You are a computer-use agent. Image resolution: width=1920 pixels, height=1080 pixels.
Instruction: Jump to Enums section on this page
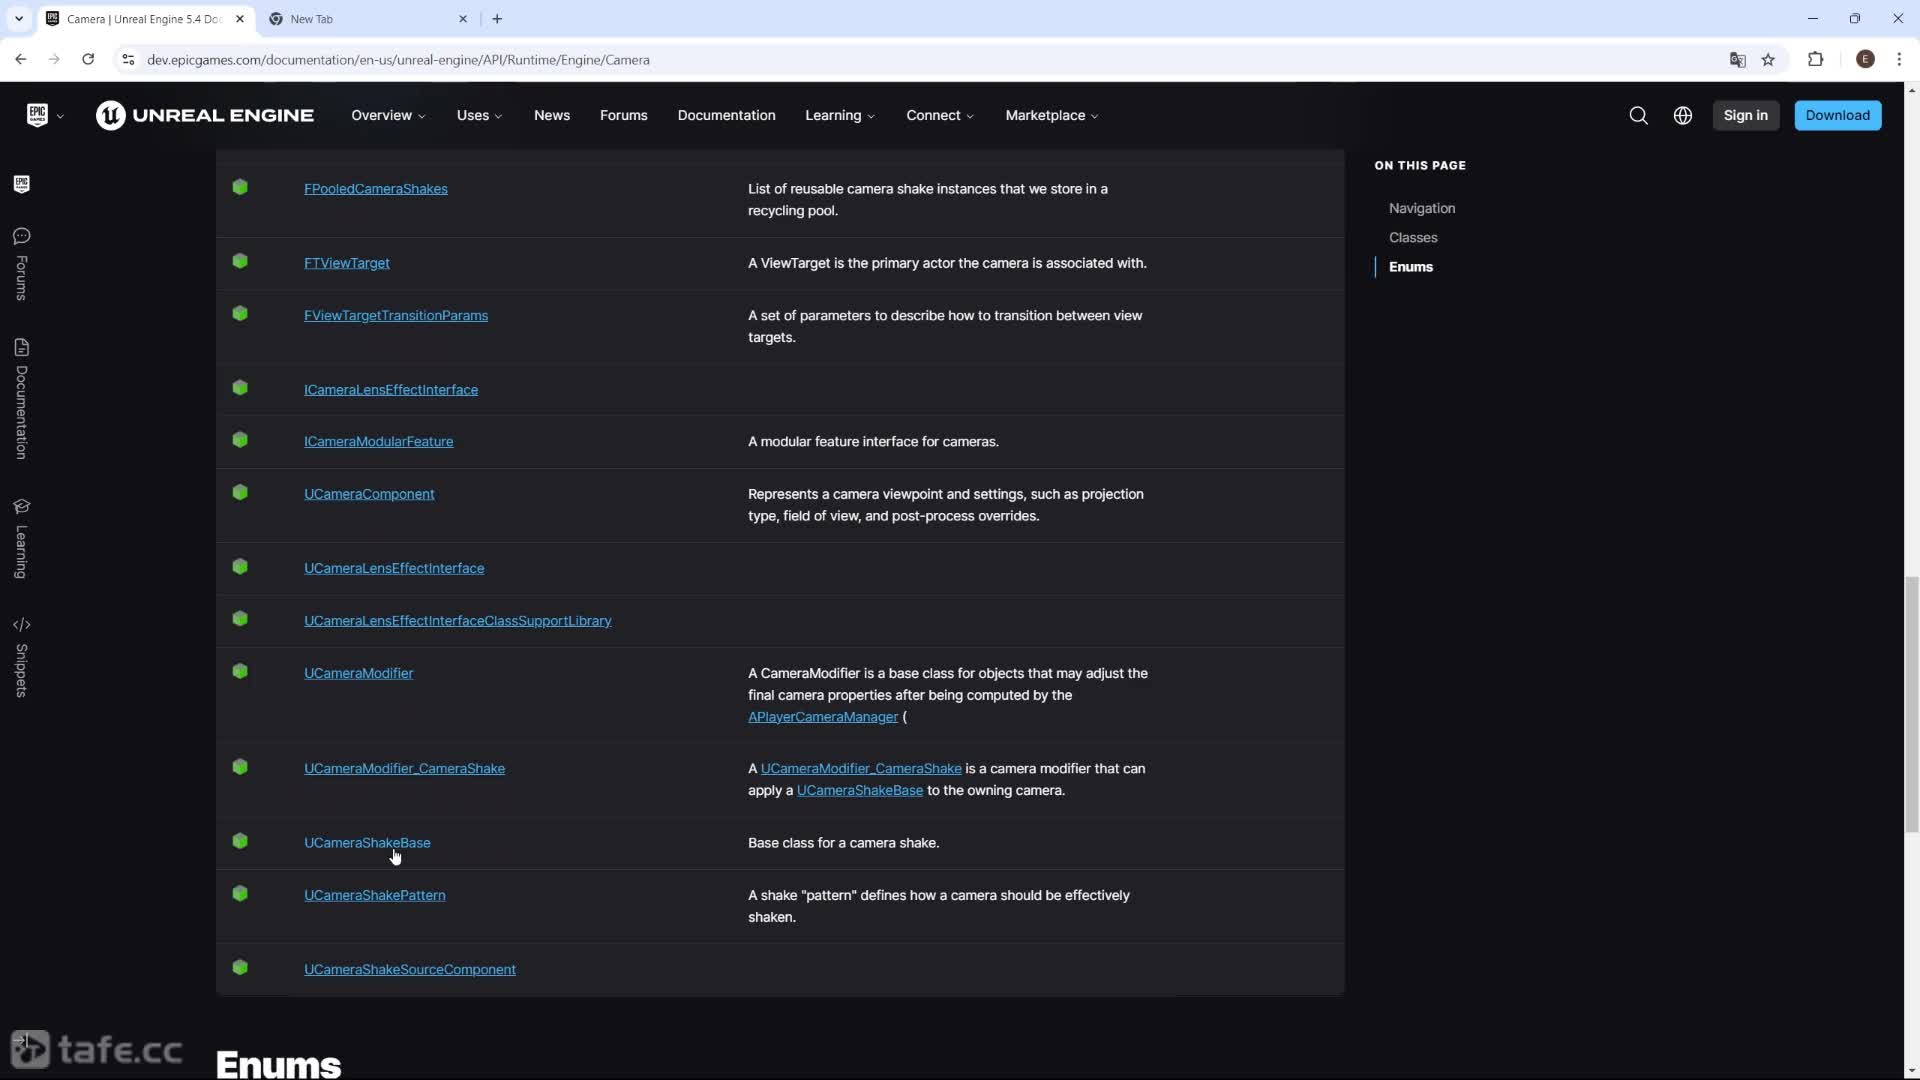pyautogui.click(x=1411, y=266)
